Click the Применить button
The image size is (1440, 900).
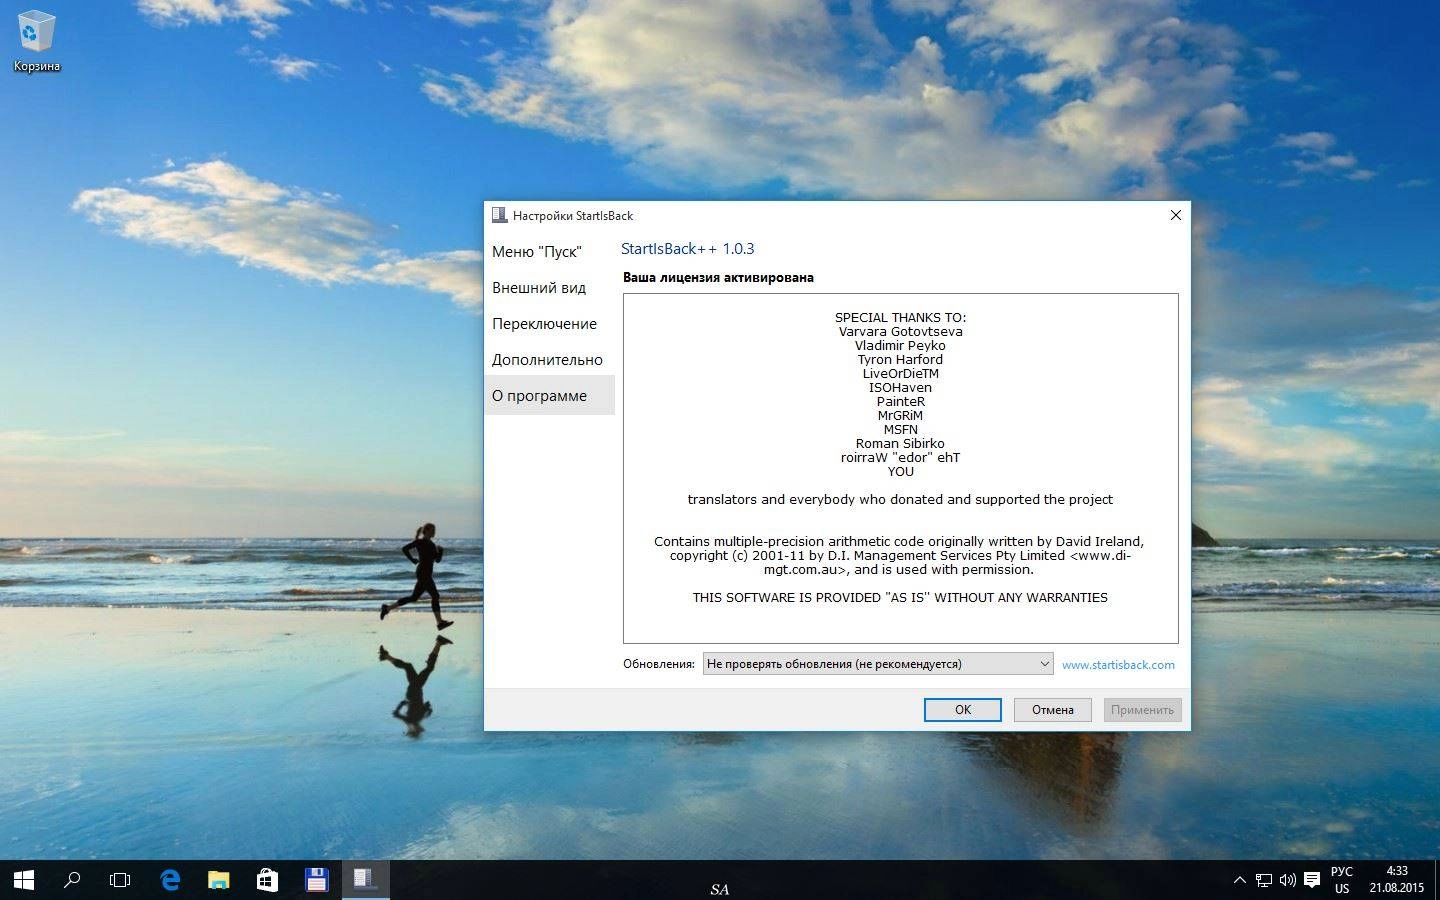[1142, 709]
